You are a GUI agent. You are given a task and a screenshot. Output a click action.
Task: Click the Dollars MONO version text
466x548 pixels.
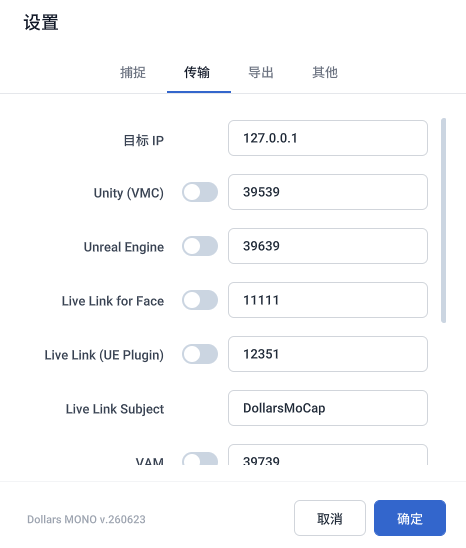[x=86, y=519]
